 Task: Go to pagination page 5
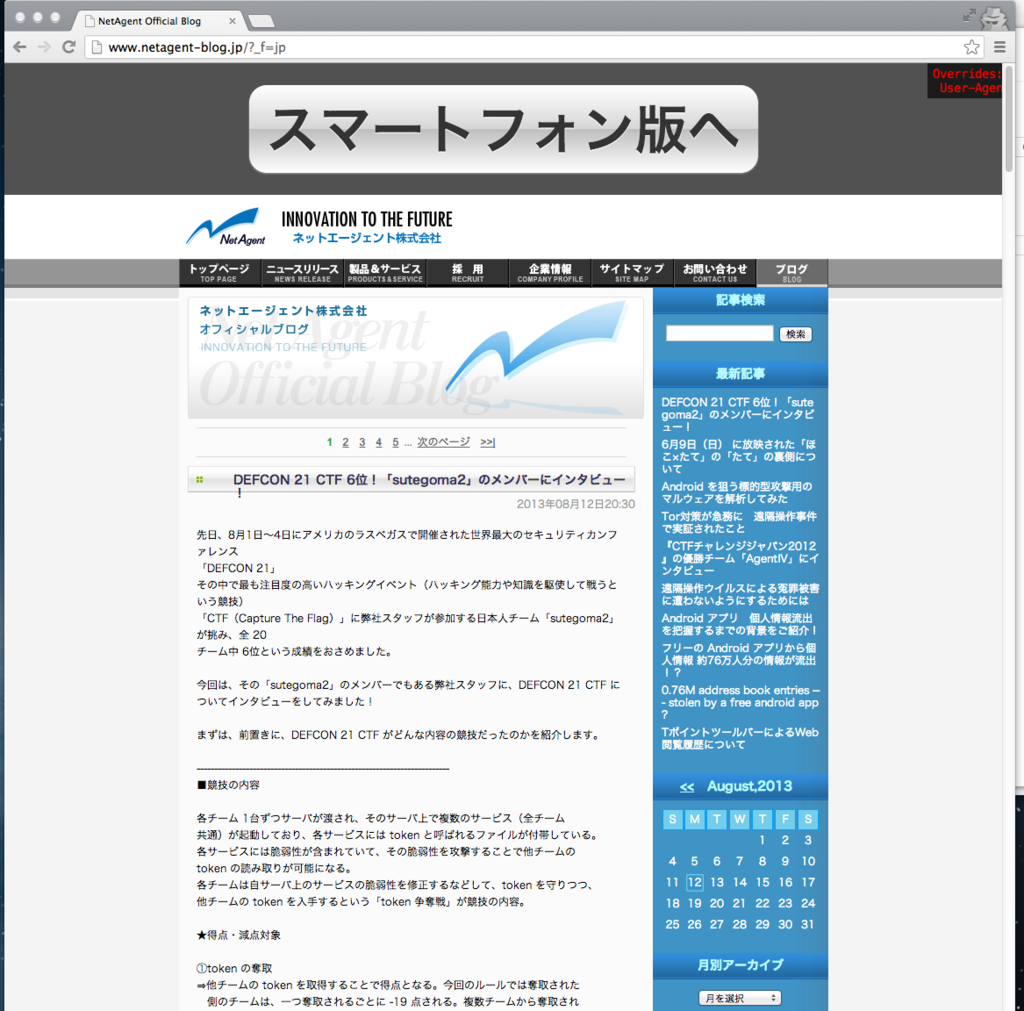click(395, 442)
